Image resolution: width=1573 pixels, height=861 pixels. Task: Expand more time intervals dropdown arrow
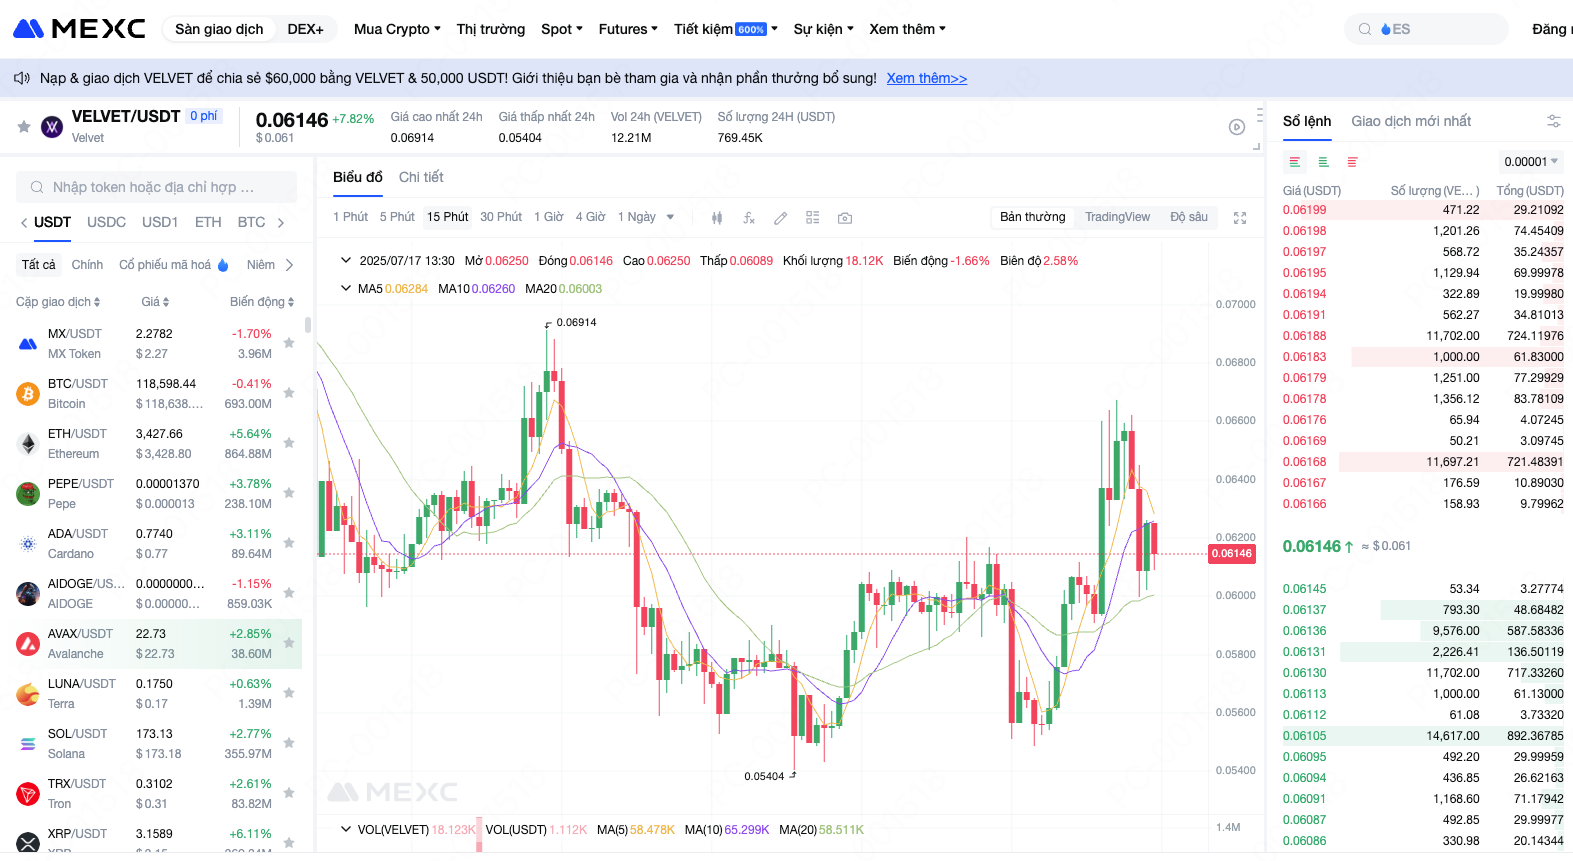670,217
